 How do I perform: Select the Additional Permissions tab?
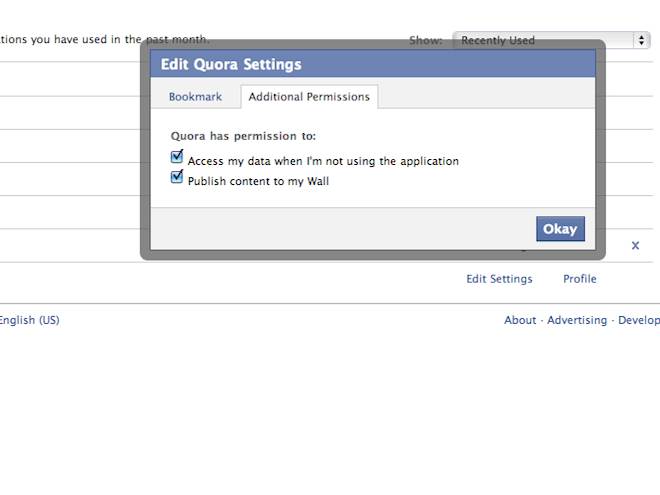click(x=309, y=97)
